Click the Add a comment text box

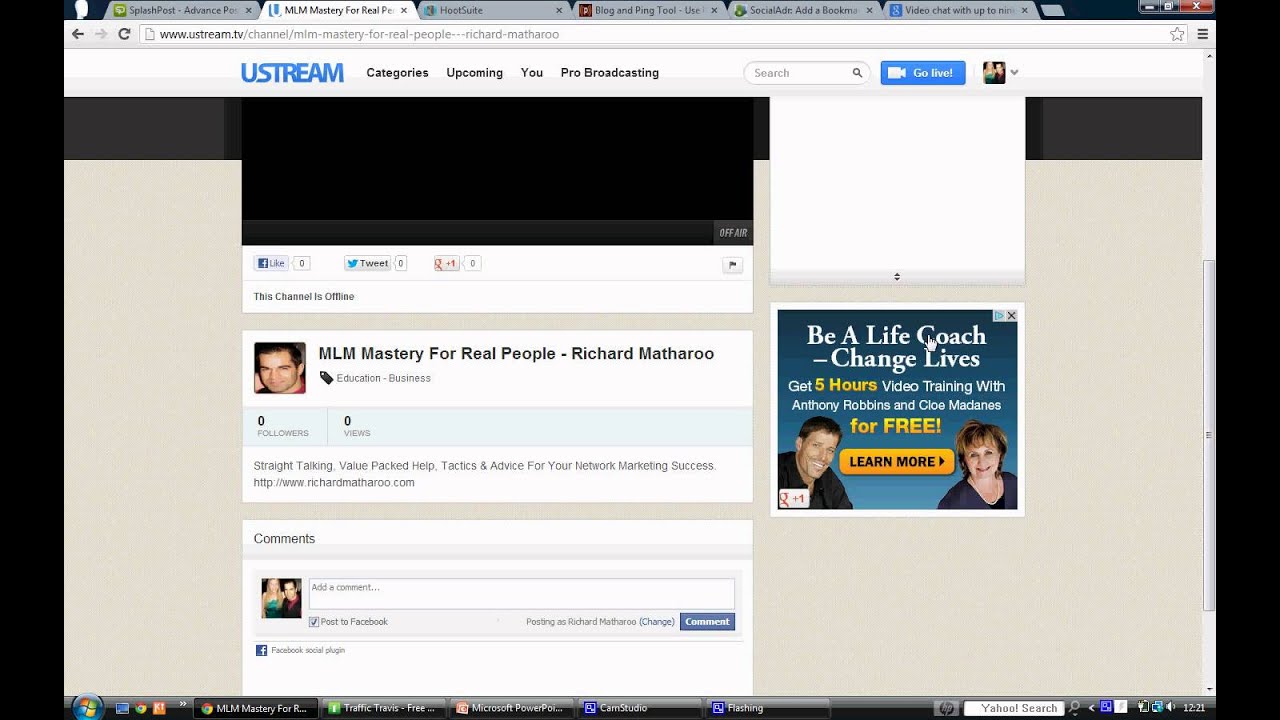tap(521, 593)
